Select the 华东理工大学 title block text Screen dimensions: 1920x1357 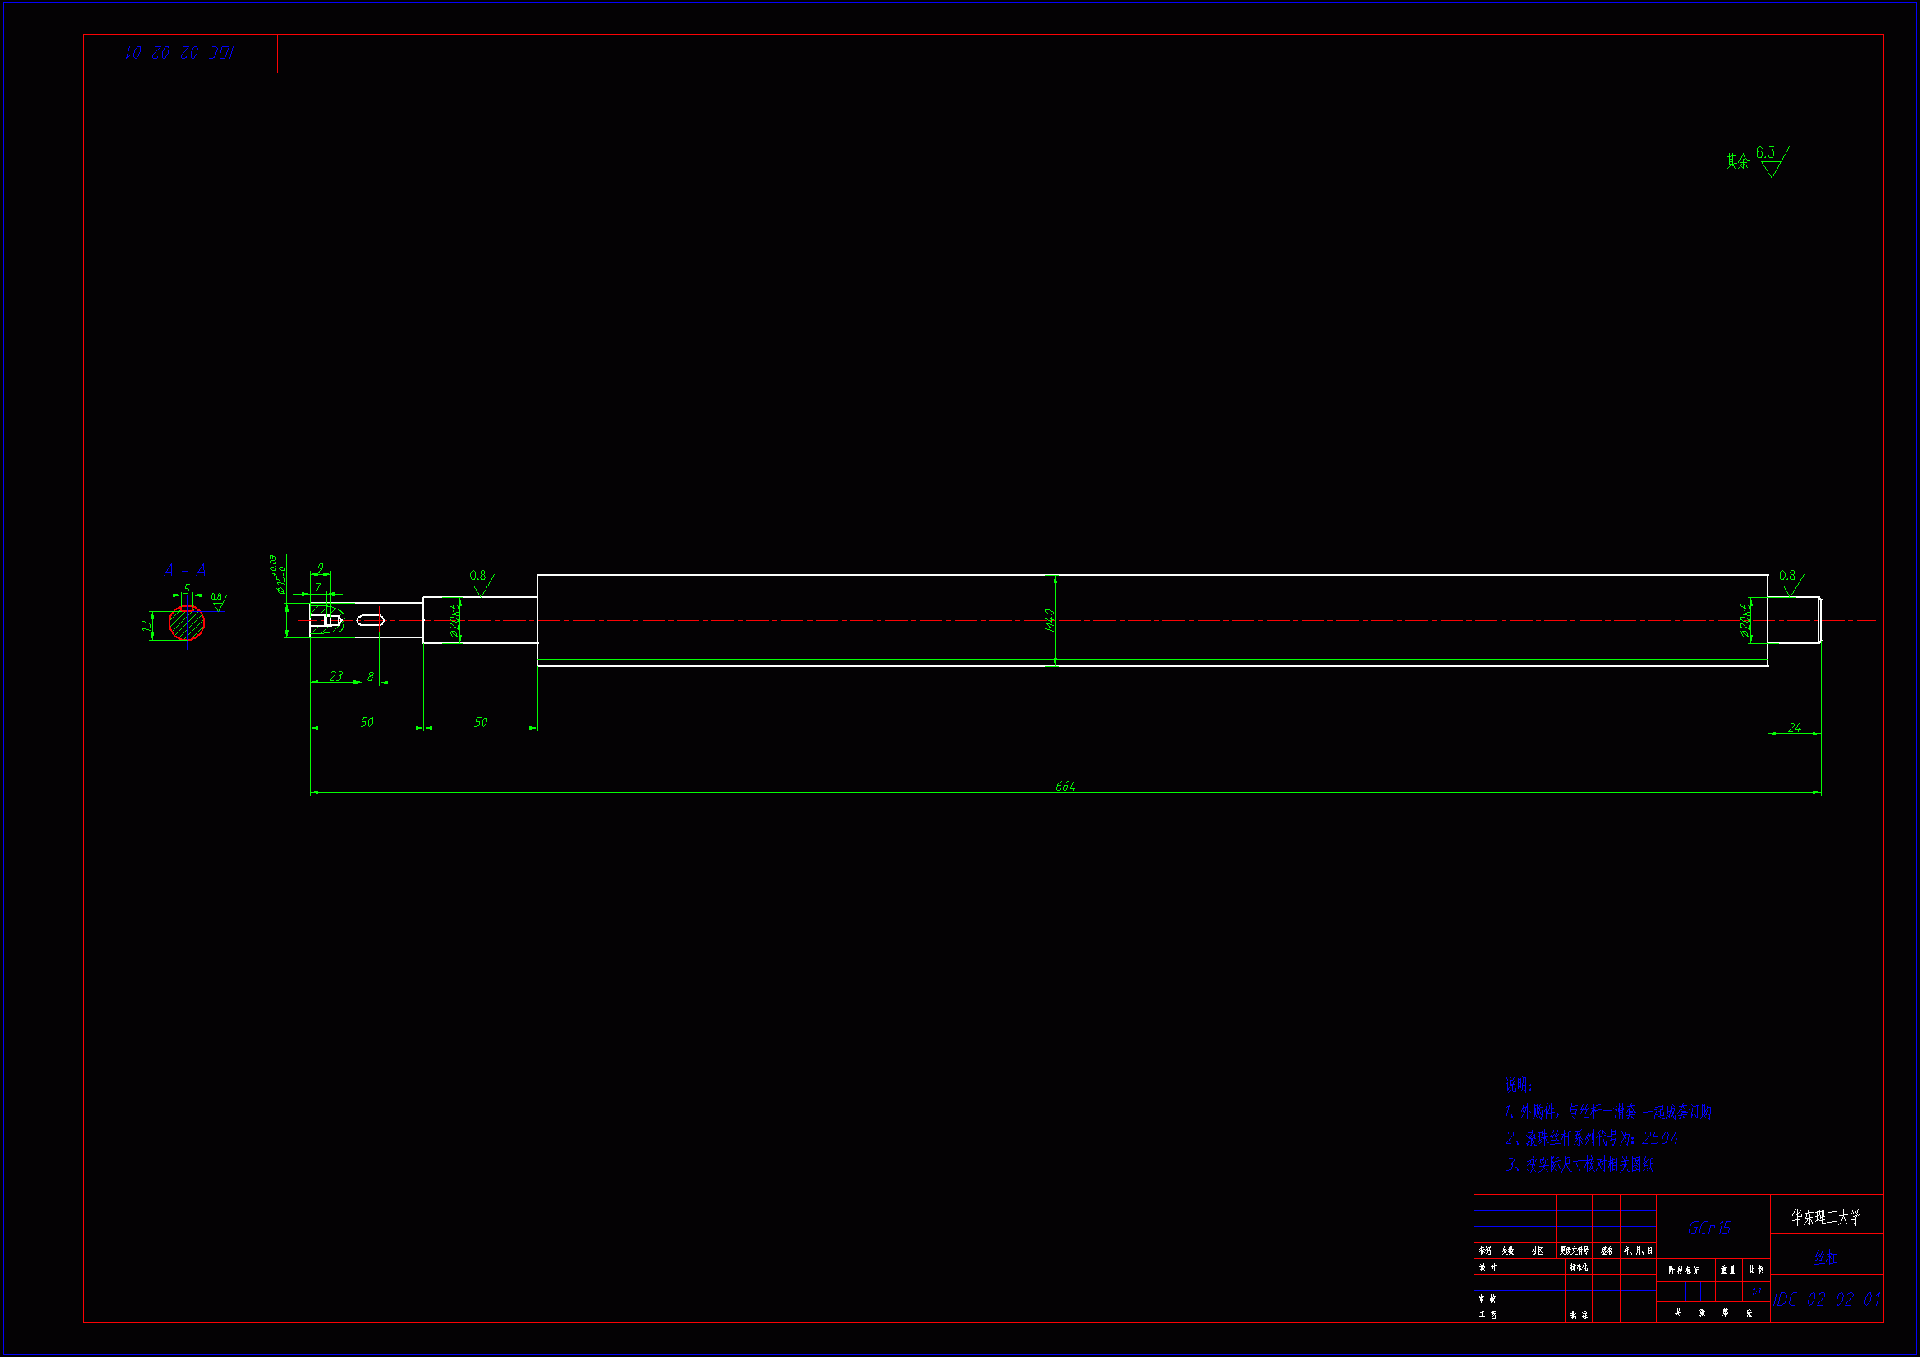[1825, 1217]
